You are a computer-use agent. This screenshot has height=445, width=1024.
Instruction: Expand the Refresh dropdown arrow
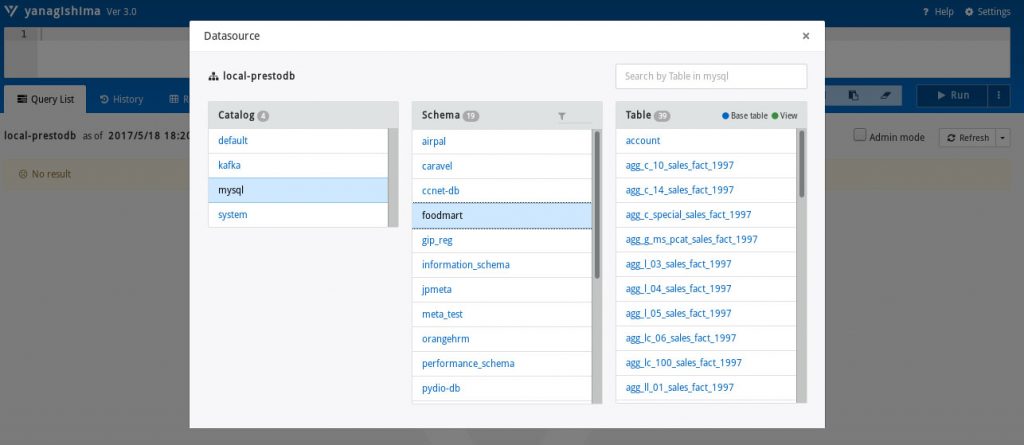[x=1002, y=138]
